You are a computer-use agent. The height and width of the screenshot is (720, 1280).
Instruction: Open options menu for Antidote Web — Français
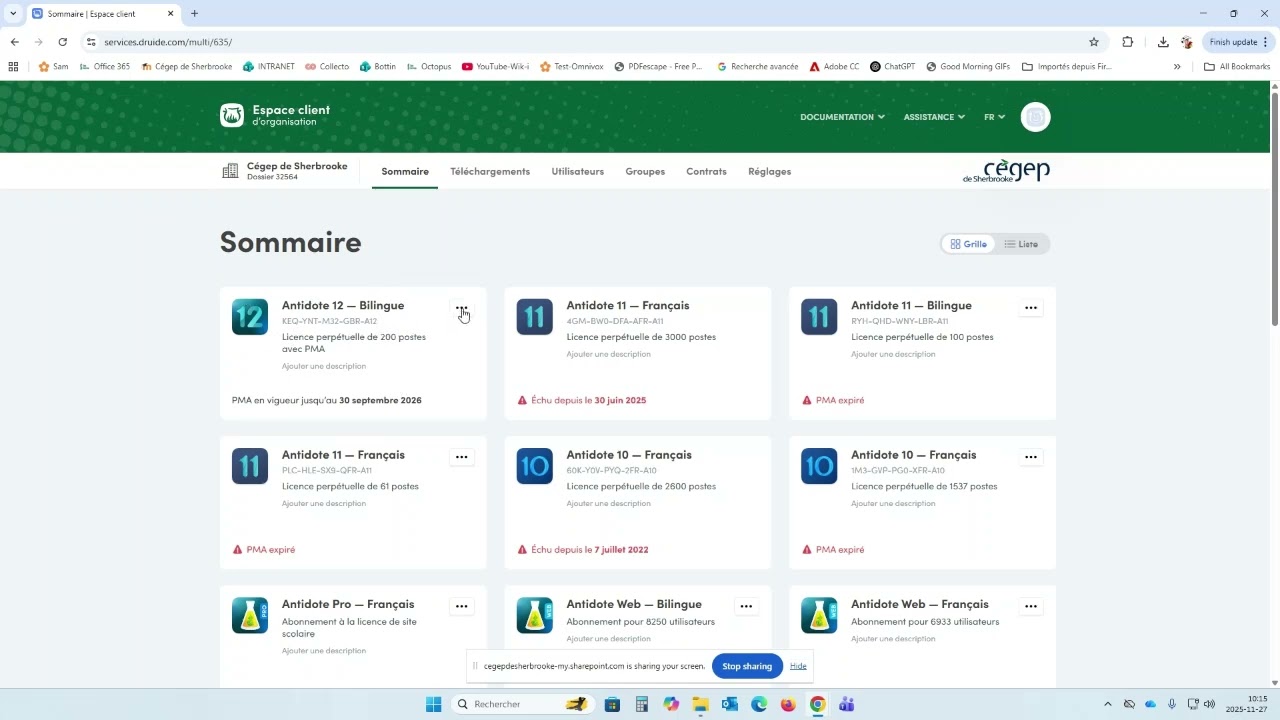click(x=1031, y=606)
